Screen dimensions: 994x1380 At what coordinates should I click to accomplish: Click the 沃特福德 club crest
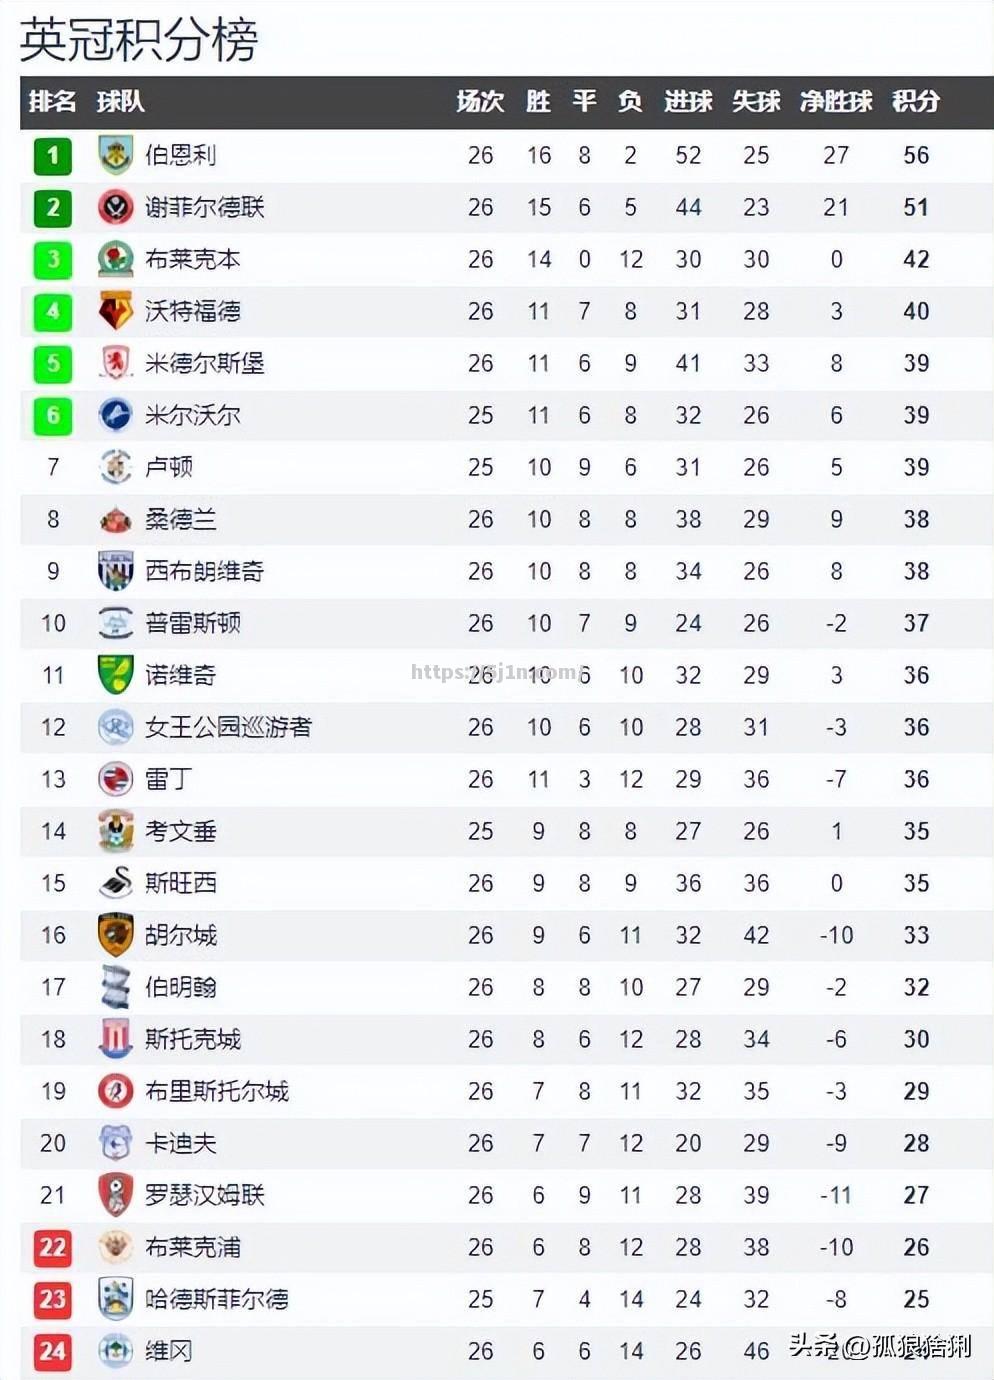[x=116, y=311]
